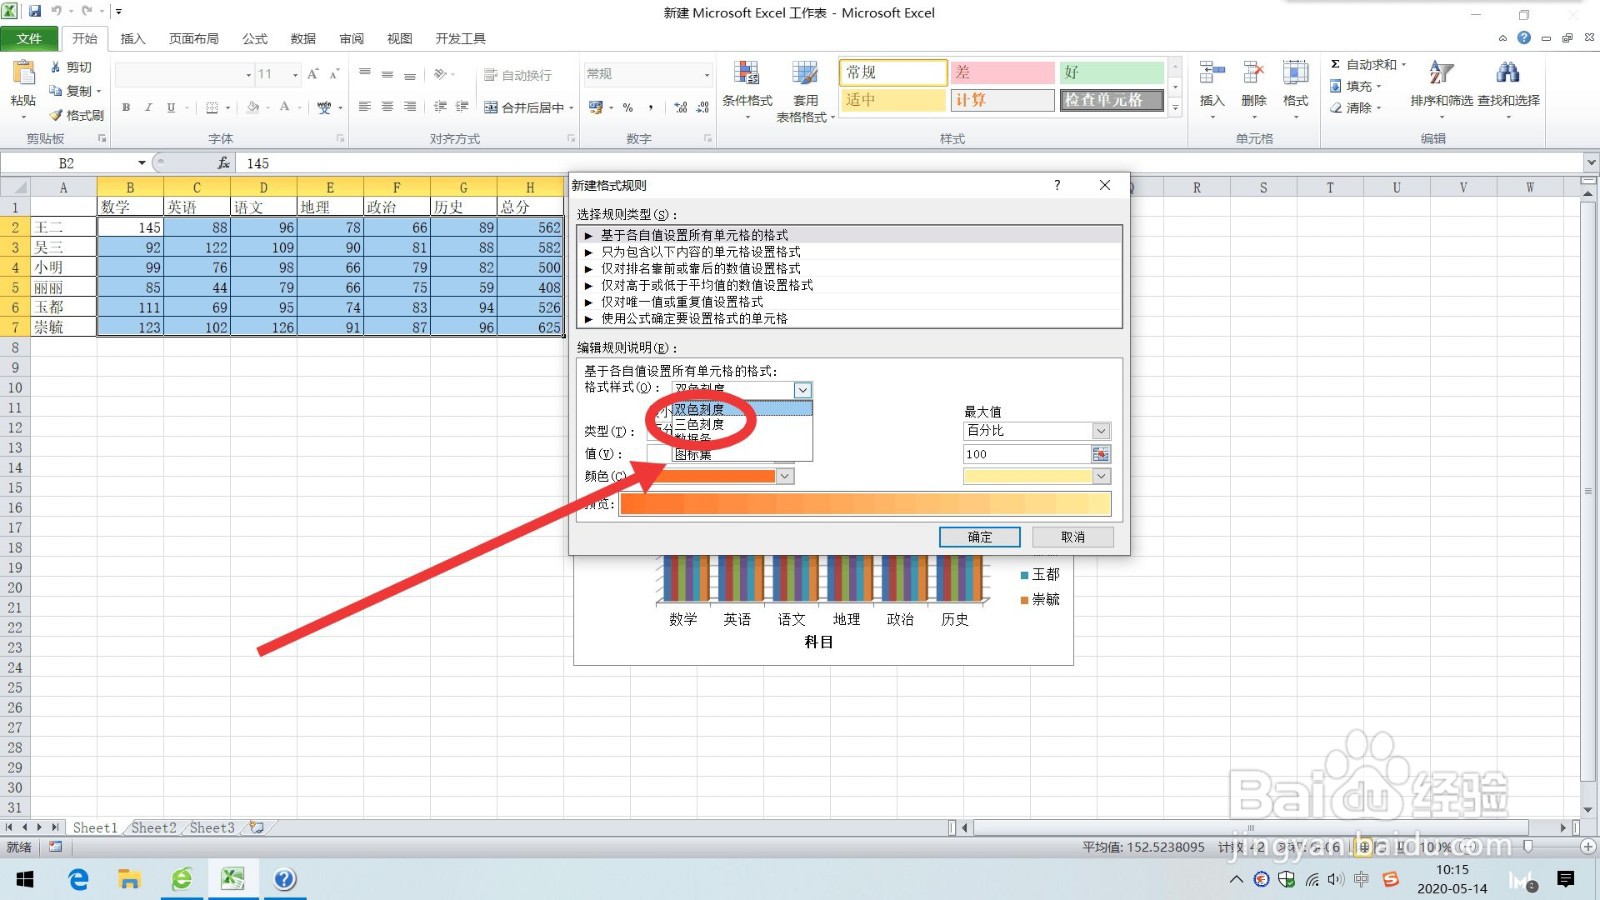Click the increase font size icon
Image resolution: width=1600 pixels, height=900 pixels.
click(313, 74)
